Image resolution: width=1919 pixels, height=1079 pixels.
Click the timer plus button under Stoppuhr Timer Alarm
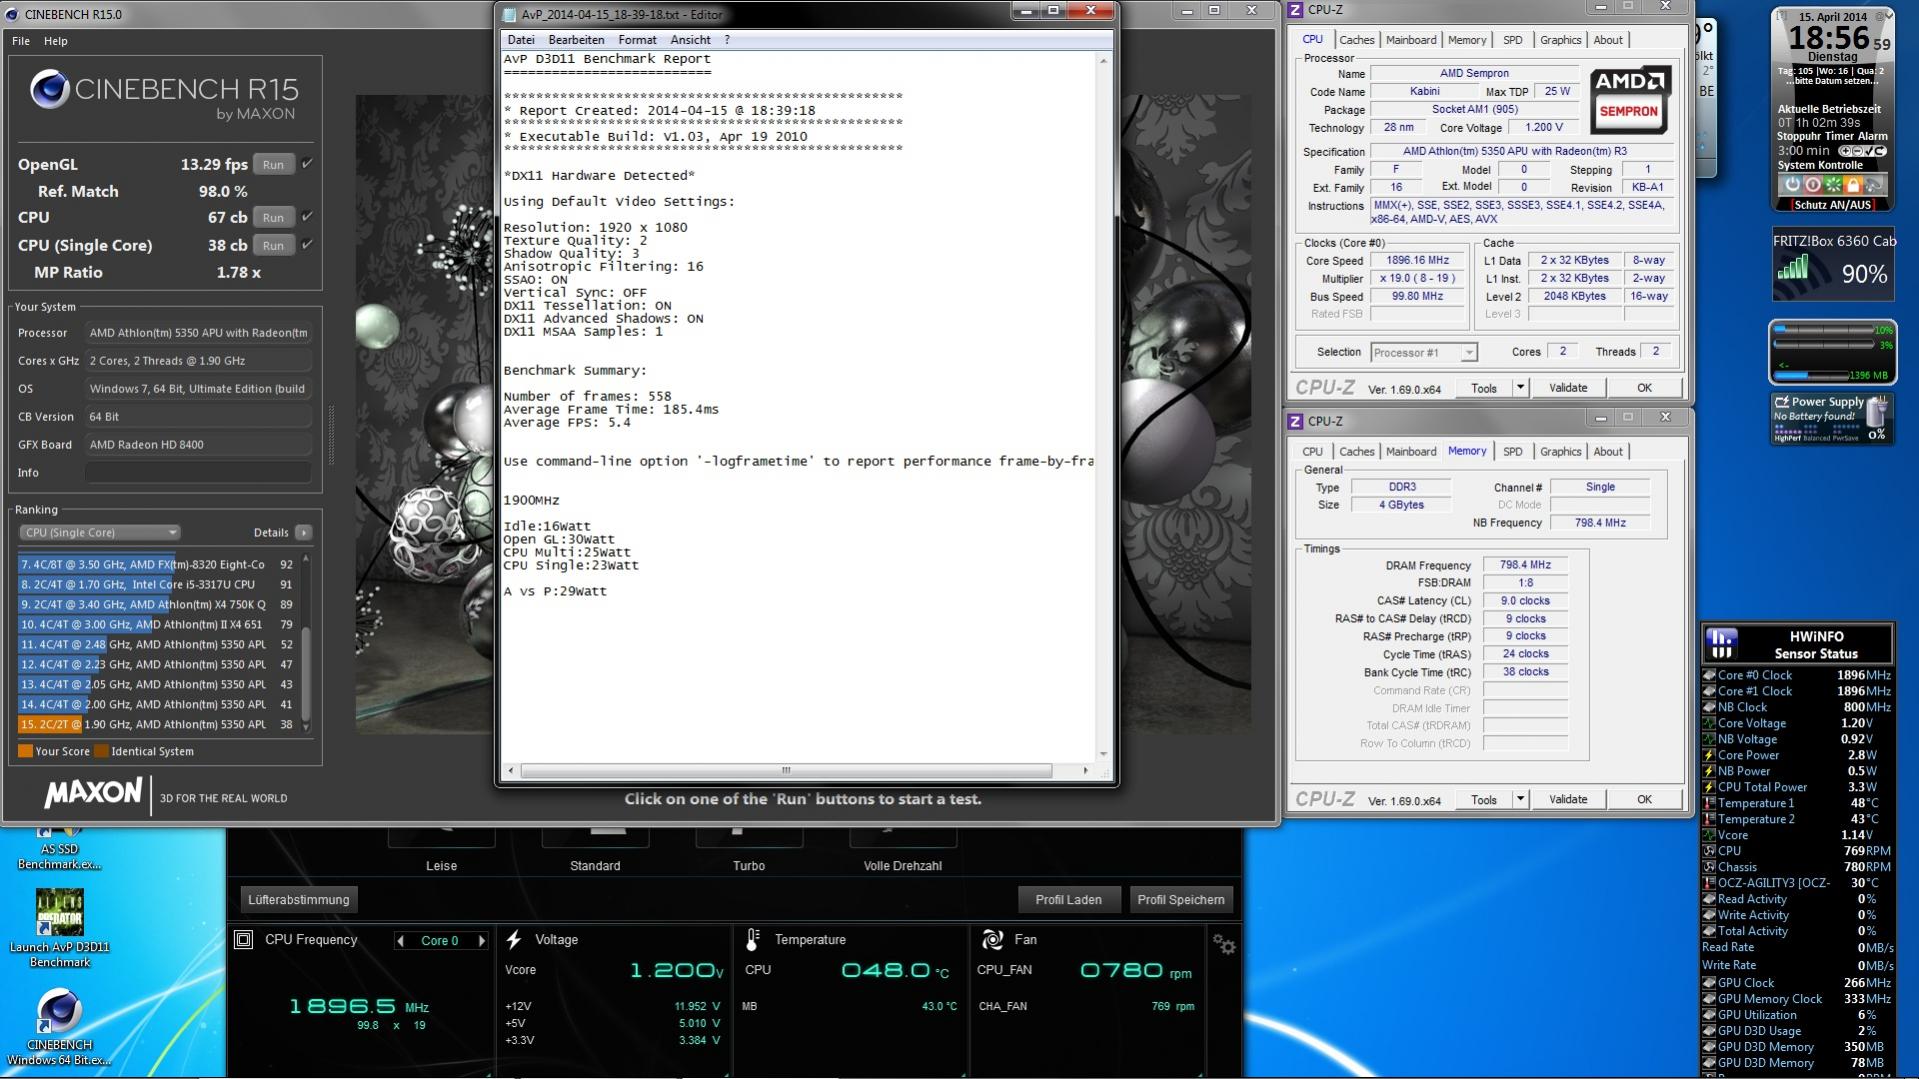(1846, 151)
